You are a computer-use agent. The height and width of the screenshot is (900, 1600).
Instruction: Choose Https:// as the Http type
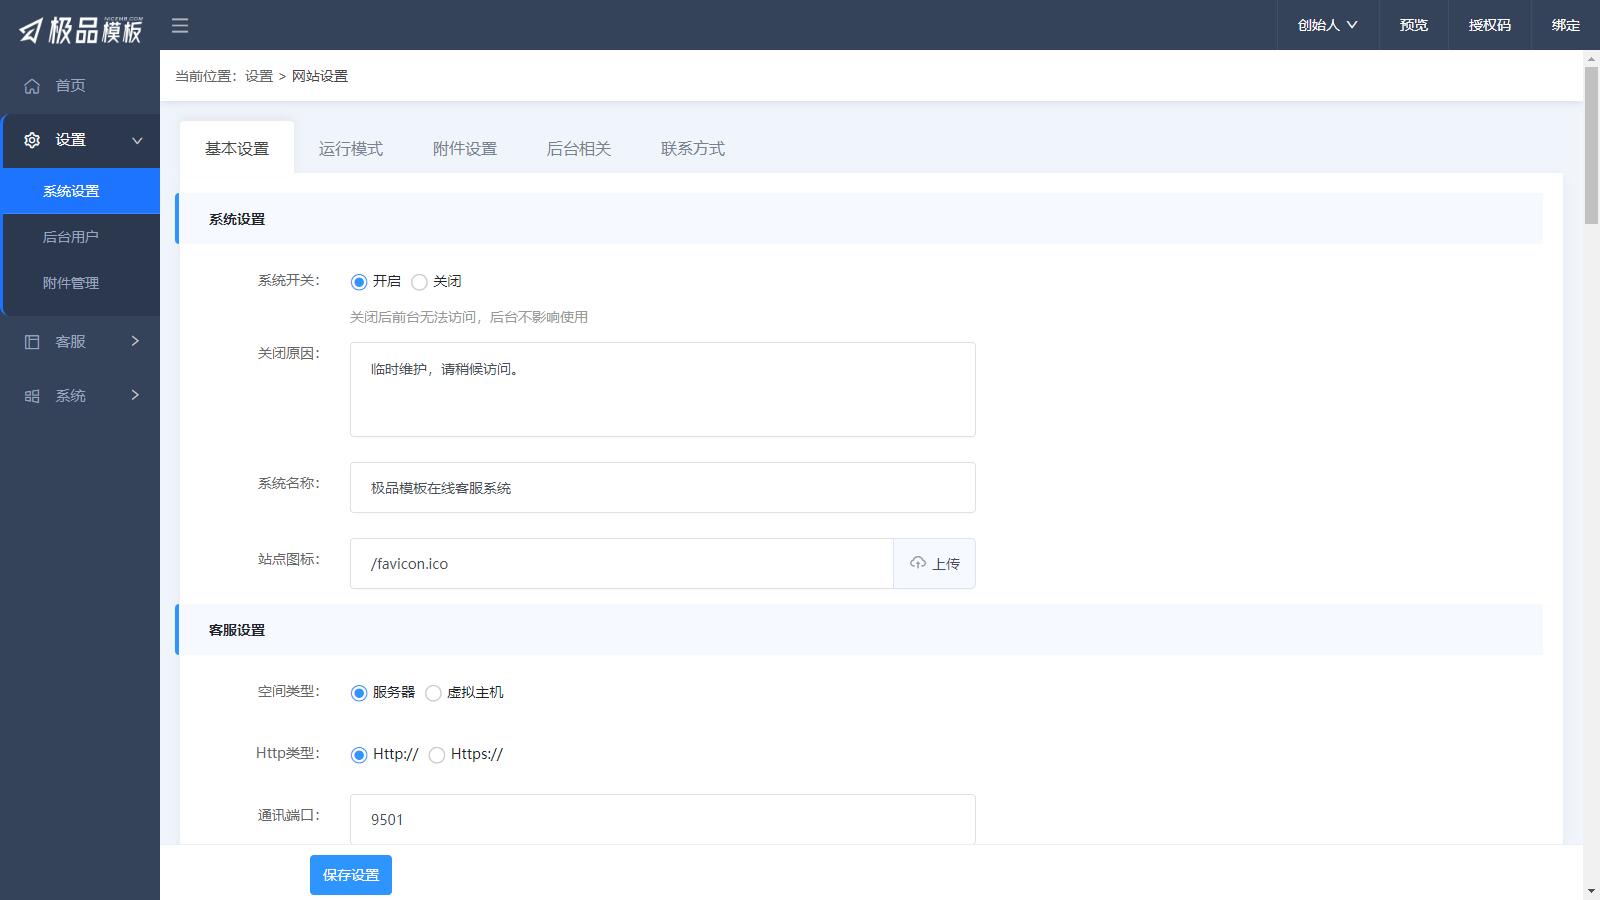pos(437,756)
